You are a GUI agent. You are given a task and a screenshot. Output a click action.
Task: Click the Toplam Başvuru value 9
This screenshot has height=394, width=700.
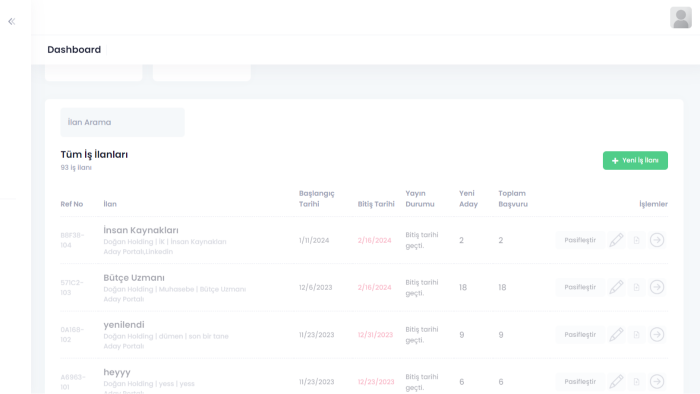click(x=501, y=335)
